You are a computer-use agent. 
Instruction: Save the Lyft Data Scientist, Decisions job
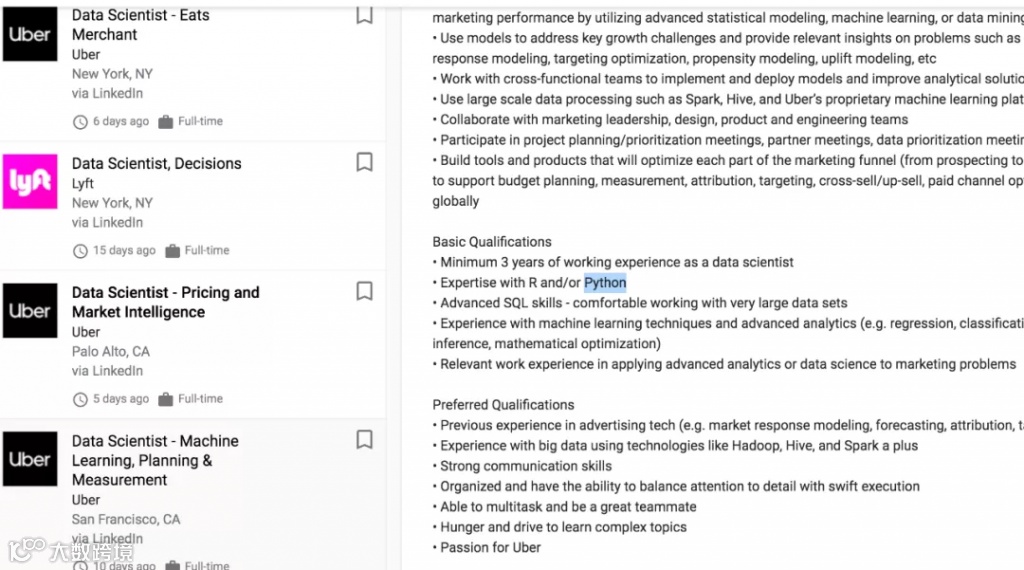point(365,162)
